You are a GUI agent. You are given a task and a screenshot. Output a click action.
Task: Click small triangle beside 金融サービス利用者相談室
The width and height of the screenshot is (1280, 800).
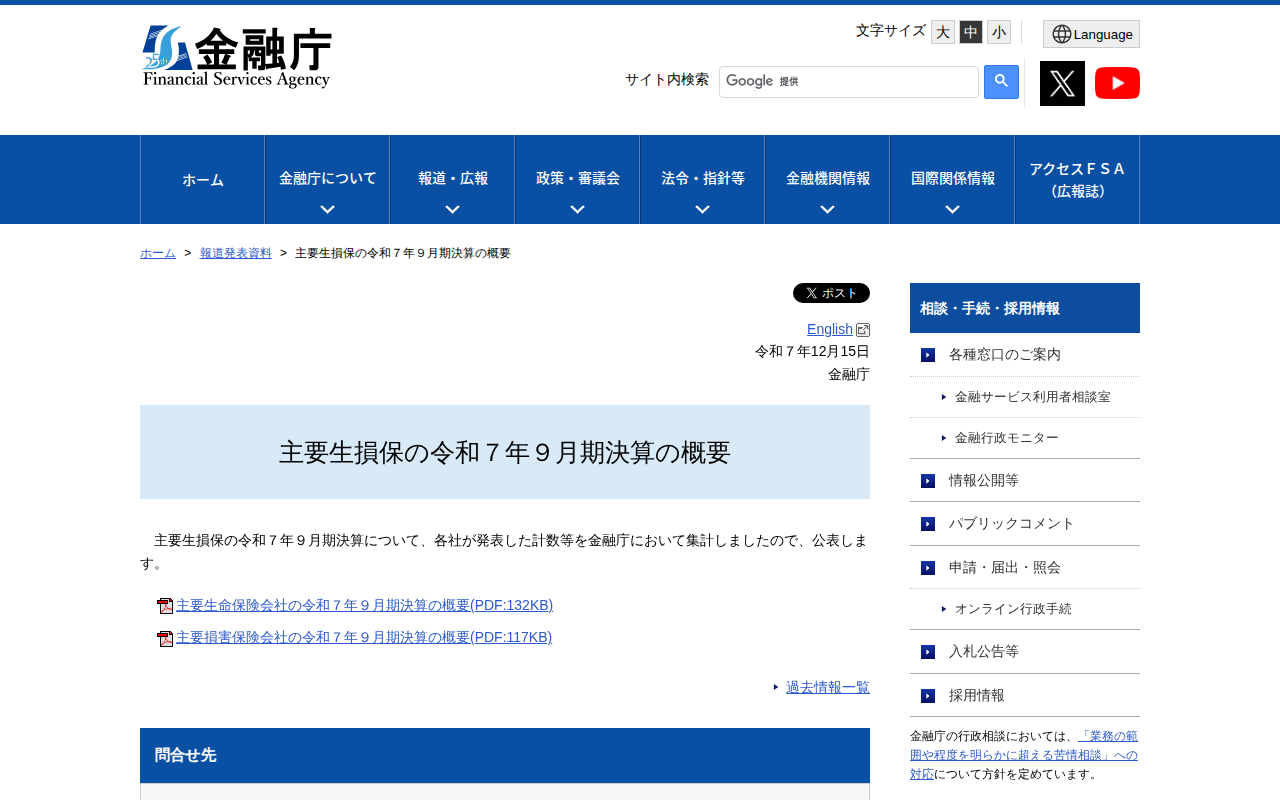pos(944,397)
